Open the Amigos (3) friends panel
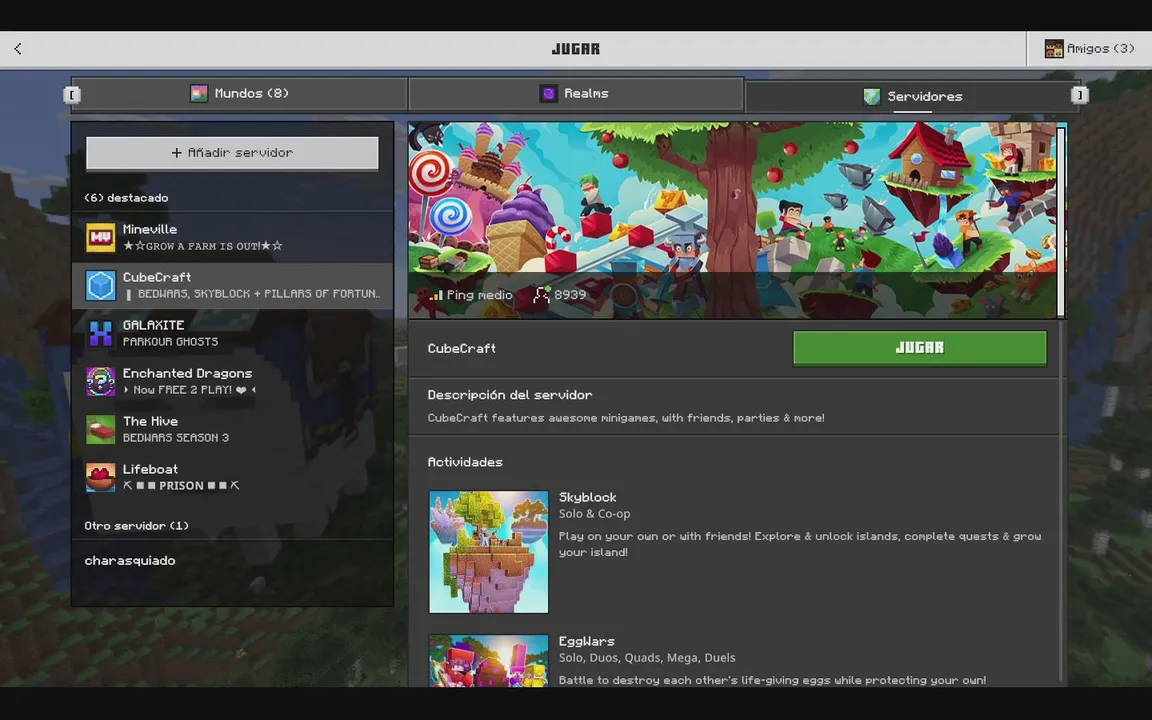This screenshot has width=1152, height=720. coord(1089,48)
